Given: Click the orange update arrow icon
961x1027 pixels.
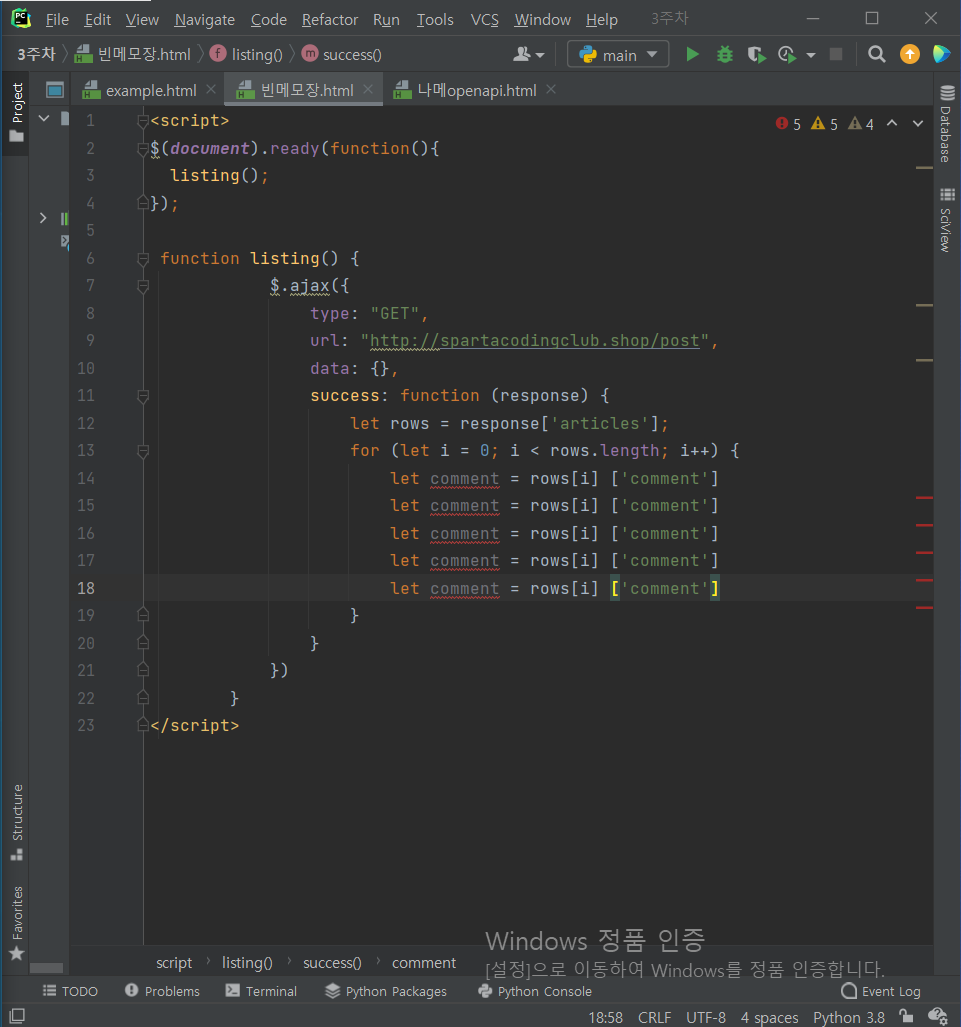Looking at the screenshot, I should 909,54.
